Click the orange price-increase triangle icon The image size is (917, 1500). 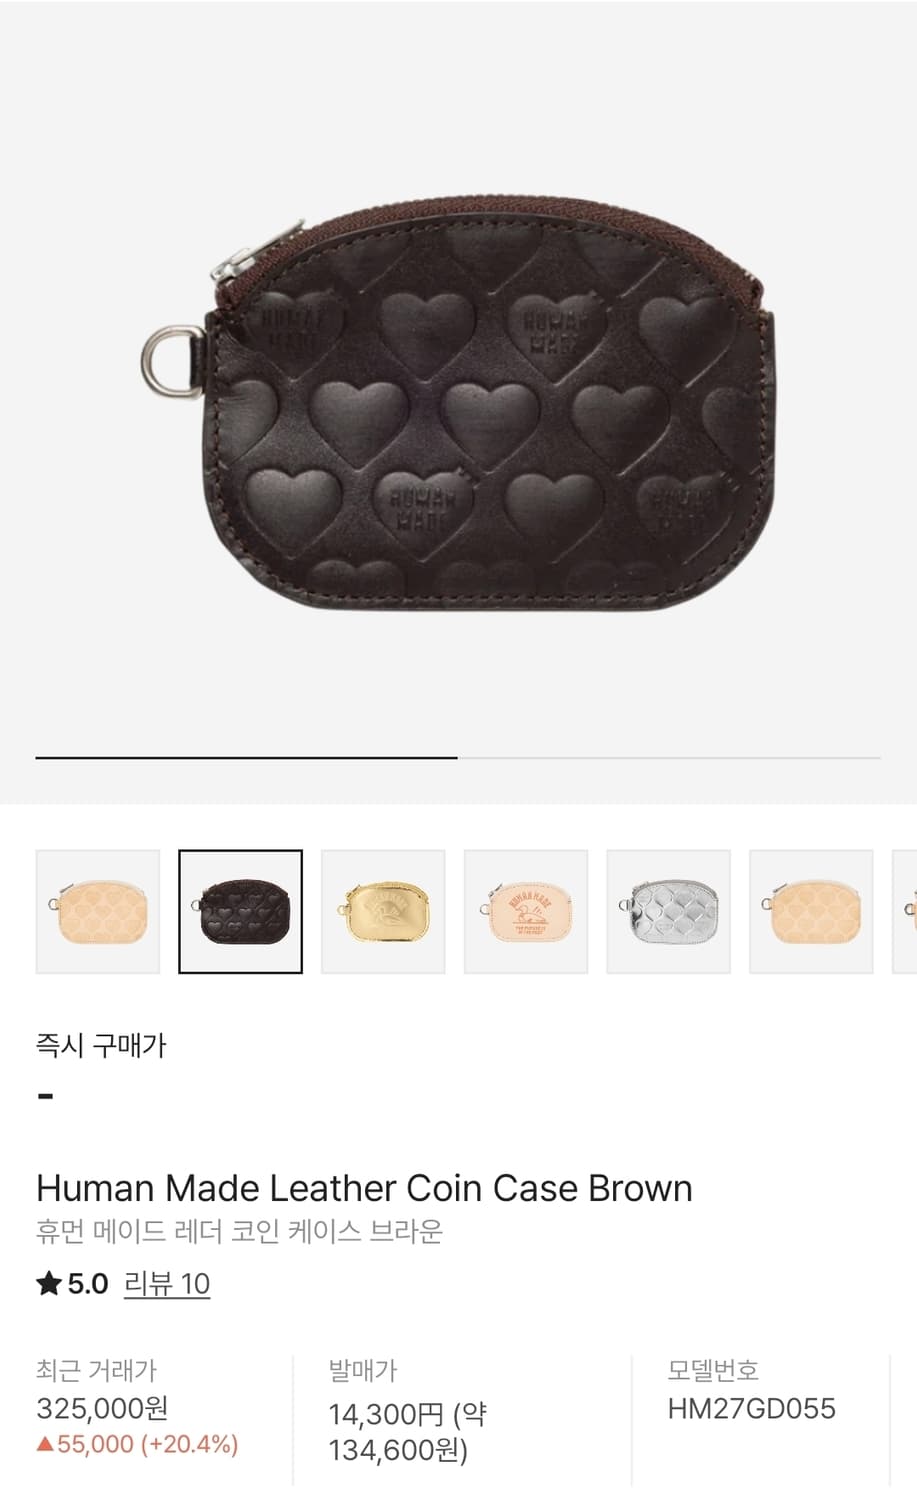tap(45, 1444)
